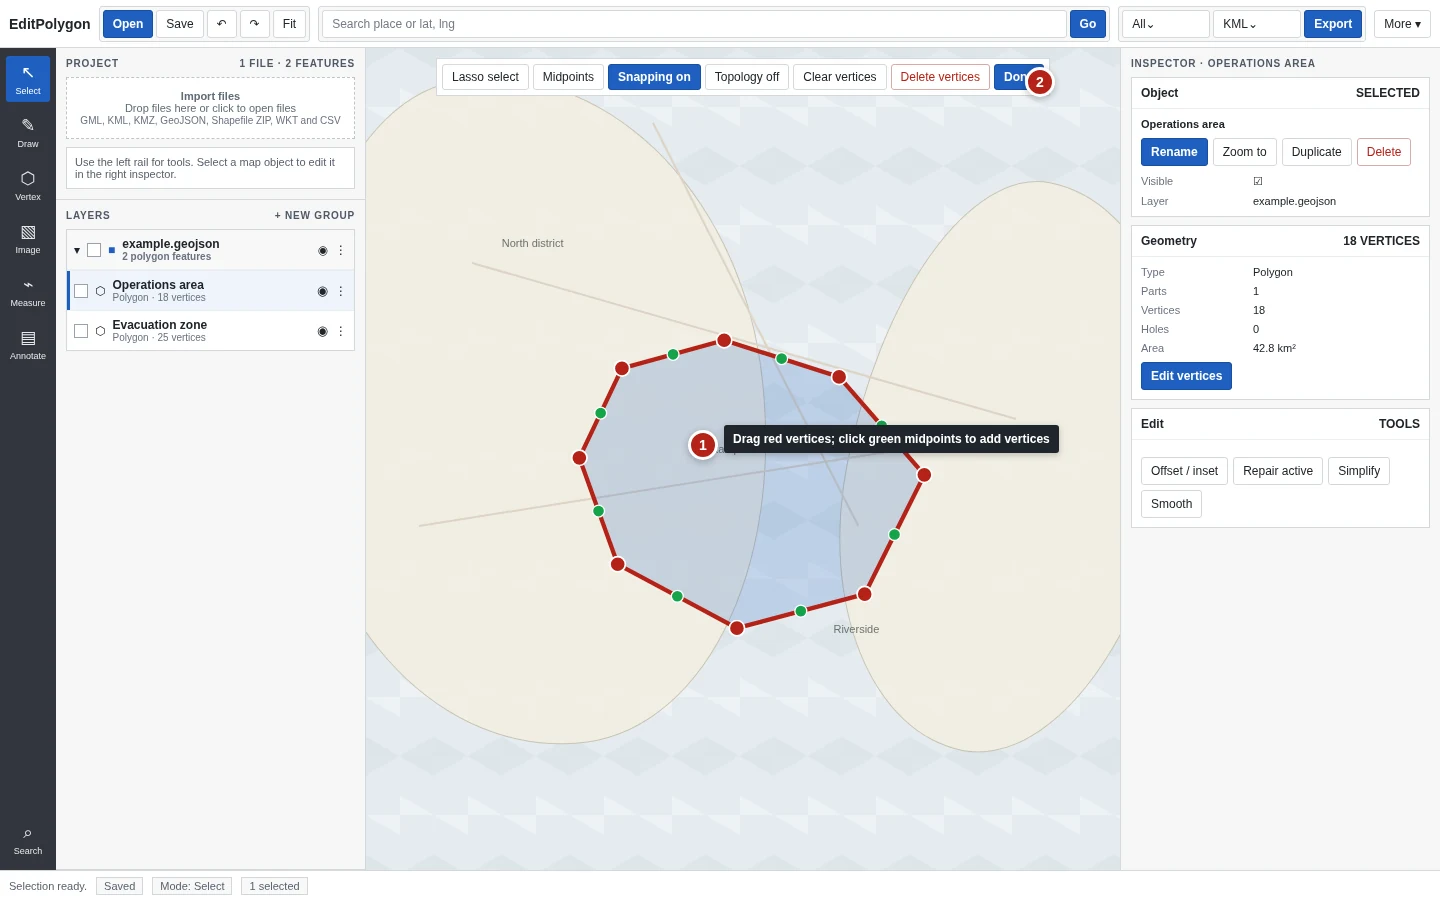Image resolution: width=1440 pixels, height=900 pixels.
Task: Click Repair active
Action: [x=1278, y=471]
